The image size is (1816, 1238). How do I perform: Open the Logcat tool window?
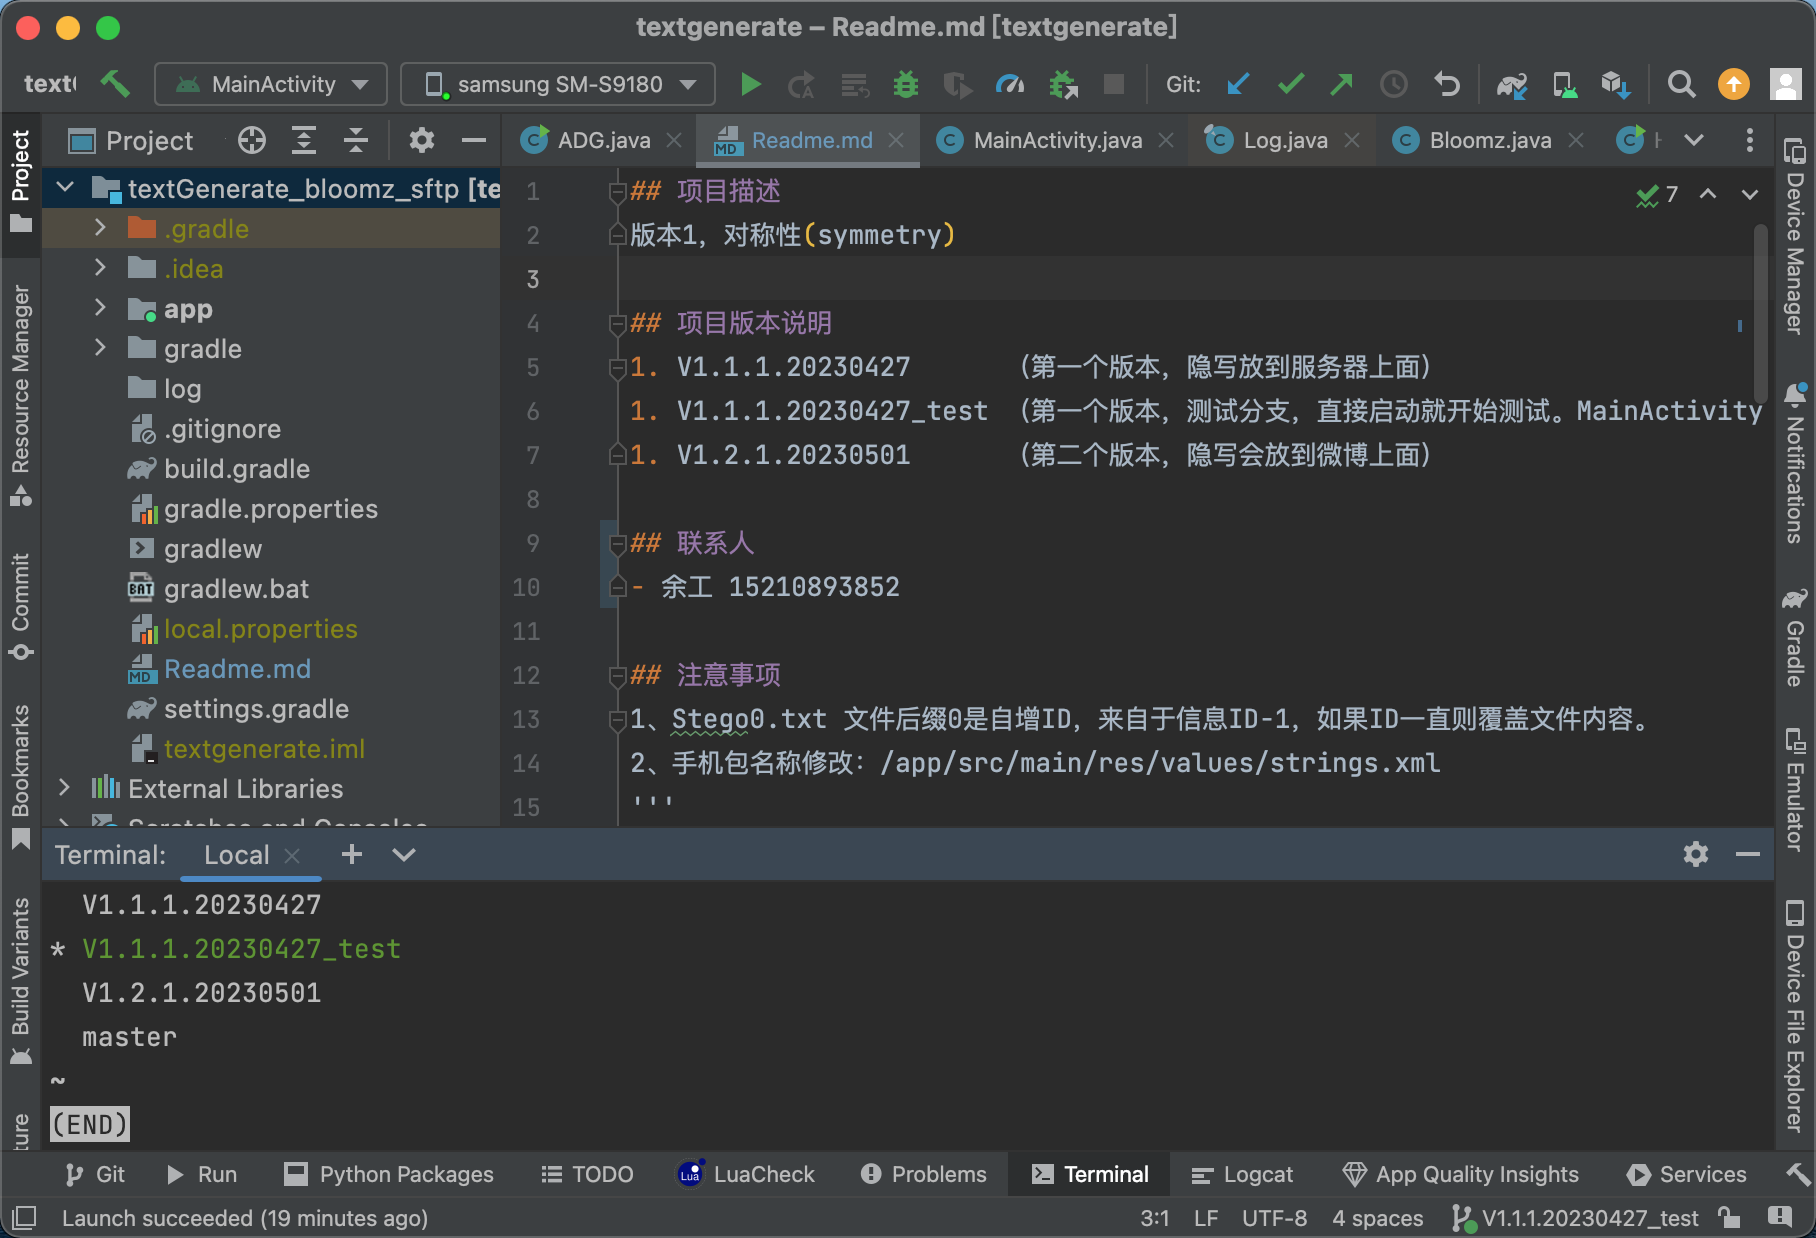(1242, 1174)
